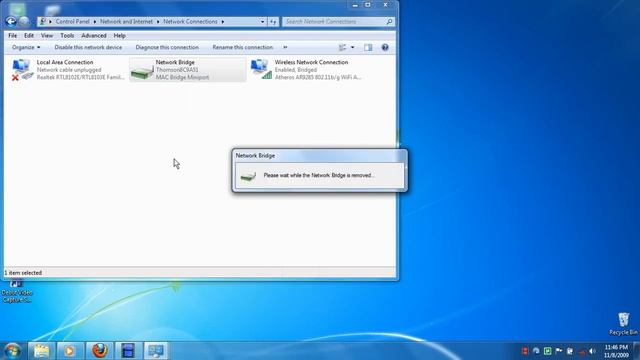Click the Network Bridge name in the list
This screenshot has width=640, height=360.
coord(175,62)
